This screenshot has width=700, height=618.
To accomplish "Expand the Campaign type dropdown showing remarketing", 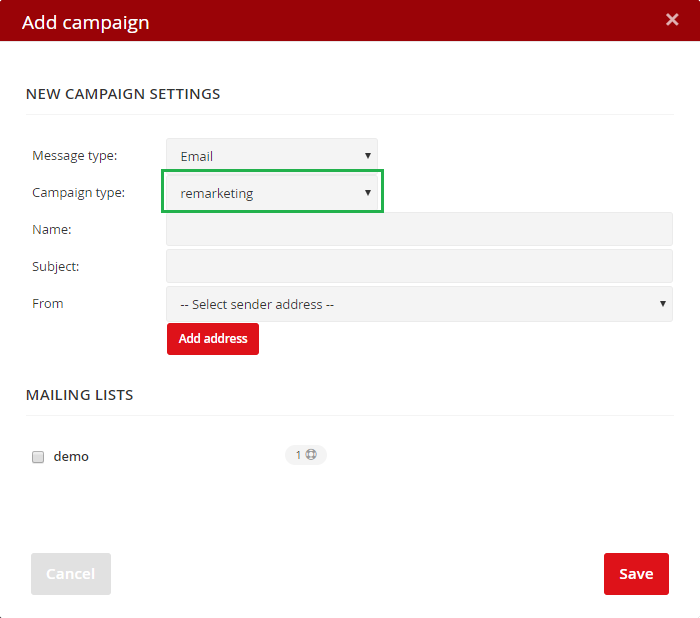I will point(272,193).
